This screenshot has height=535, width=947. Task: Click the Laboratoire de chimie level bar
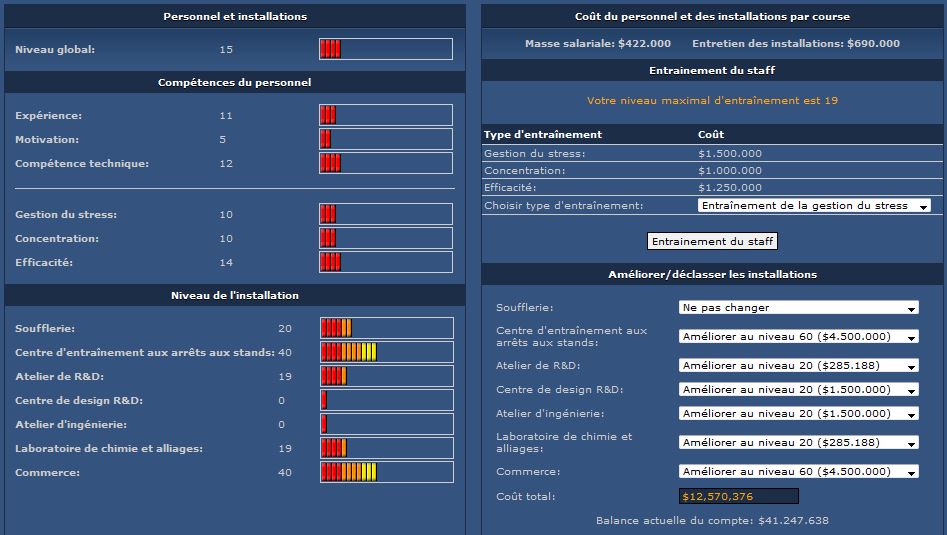point(387,448)
